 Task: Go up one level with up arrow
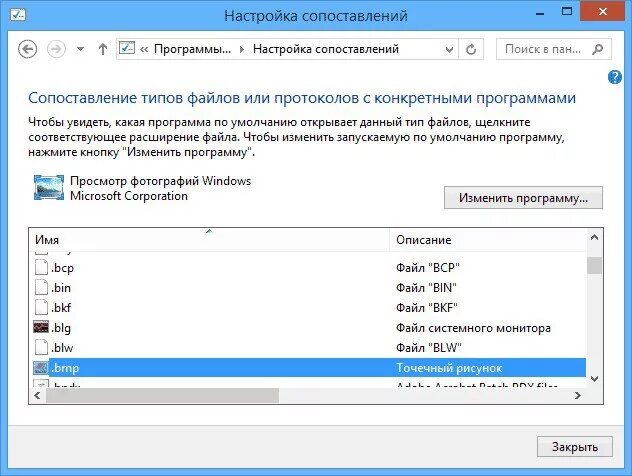click(103, 49)
